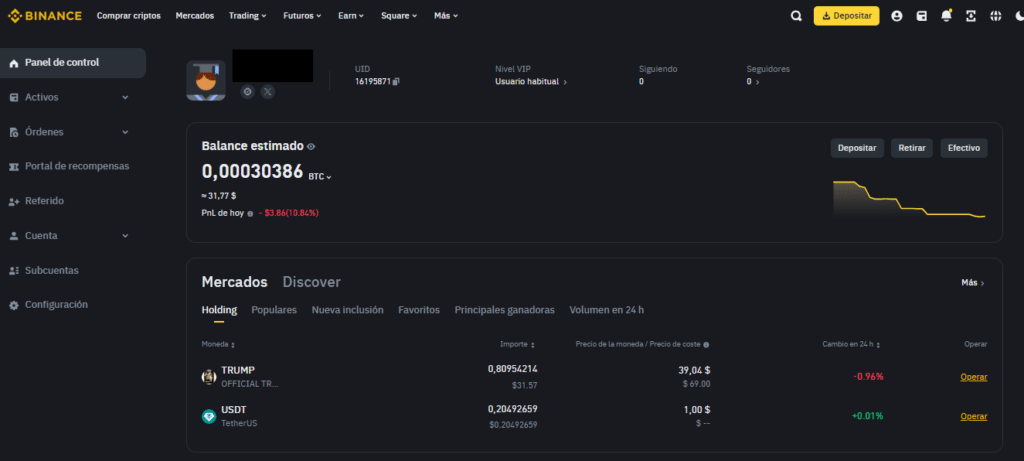
Task: Open the profile account icon in header
Action: [x=897, y=16]
